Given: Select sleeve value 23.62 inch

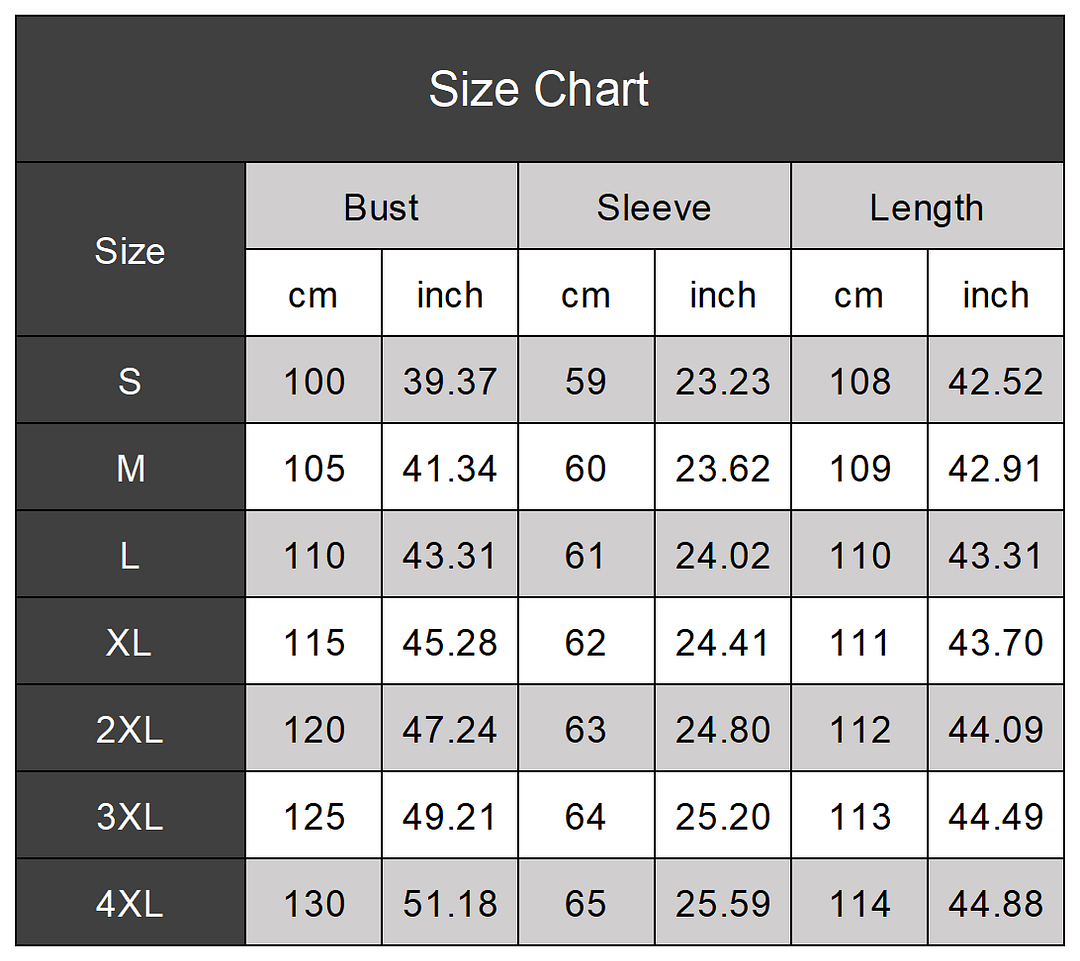Looking at the screenshot, I should point(722,468).
